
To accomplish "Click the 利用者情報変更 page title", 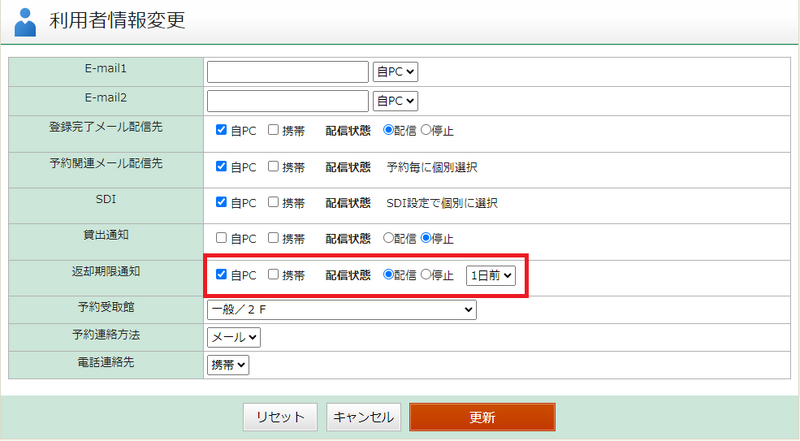I will [117, 21].
